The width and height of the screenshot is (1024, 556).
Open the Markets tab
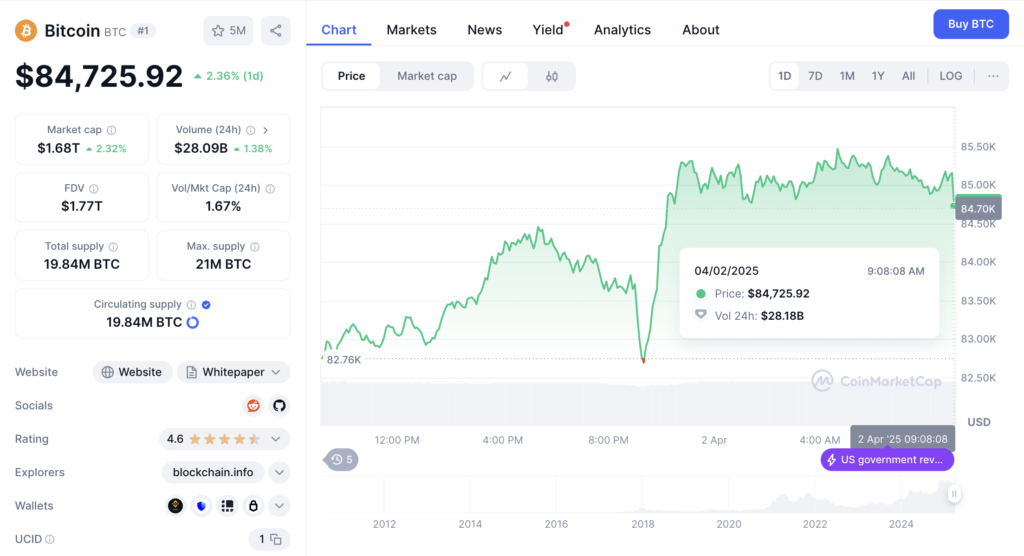tap(411, 30)
